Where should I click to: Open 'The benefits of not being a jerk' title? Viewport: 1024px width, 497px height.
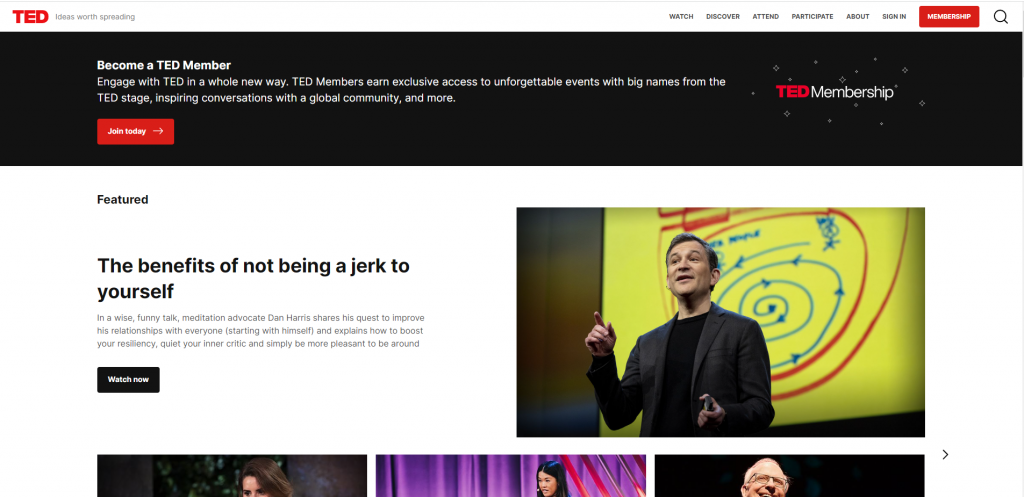click(253, 277)
